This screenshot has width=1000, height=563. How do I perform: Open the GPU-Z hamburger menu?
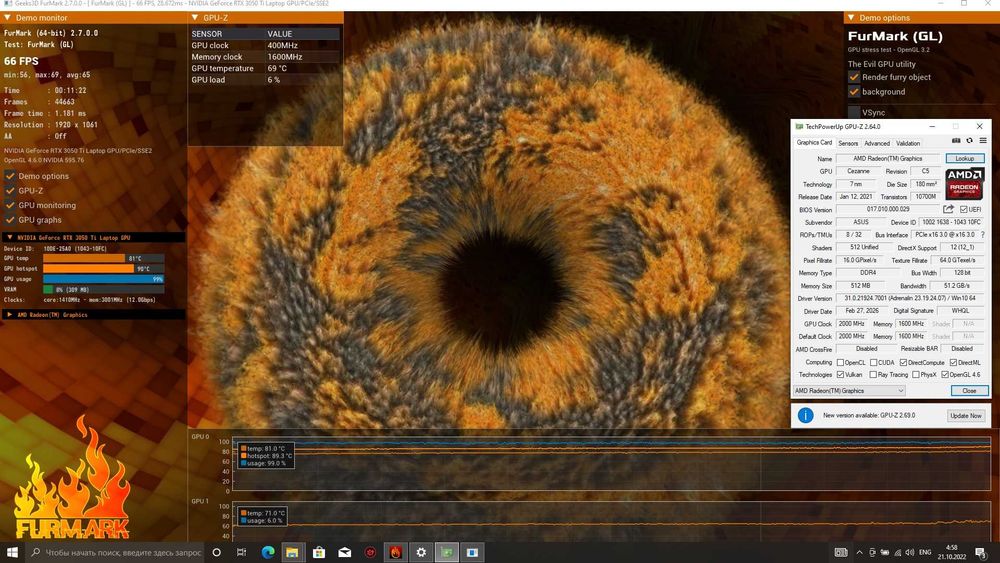pyautogui.click(x=983, y=141)
